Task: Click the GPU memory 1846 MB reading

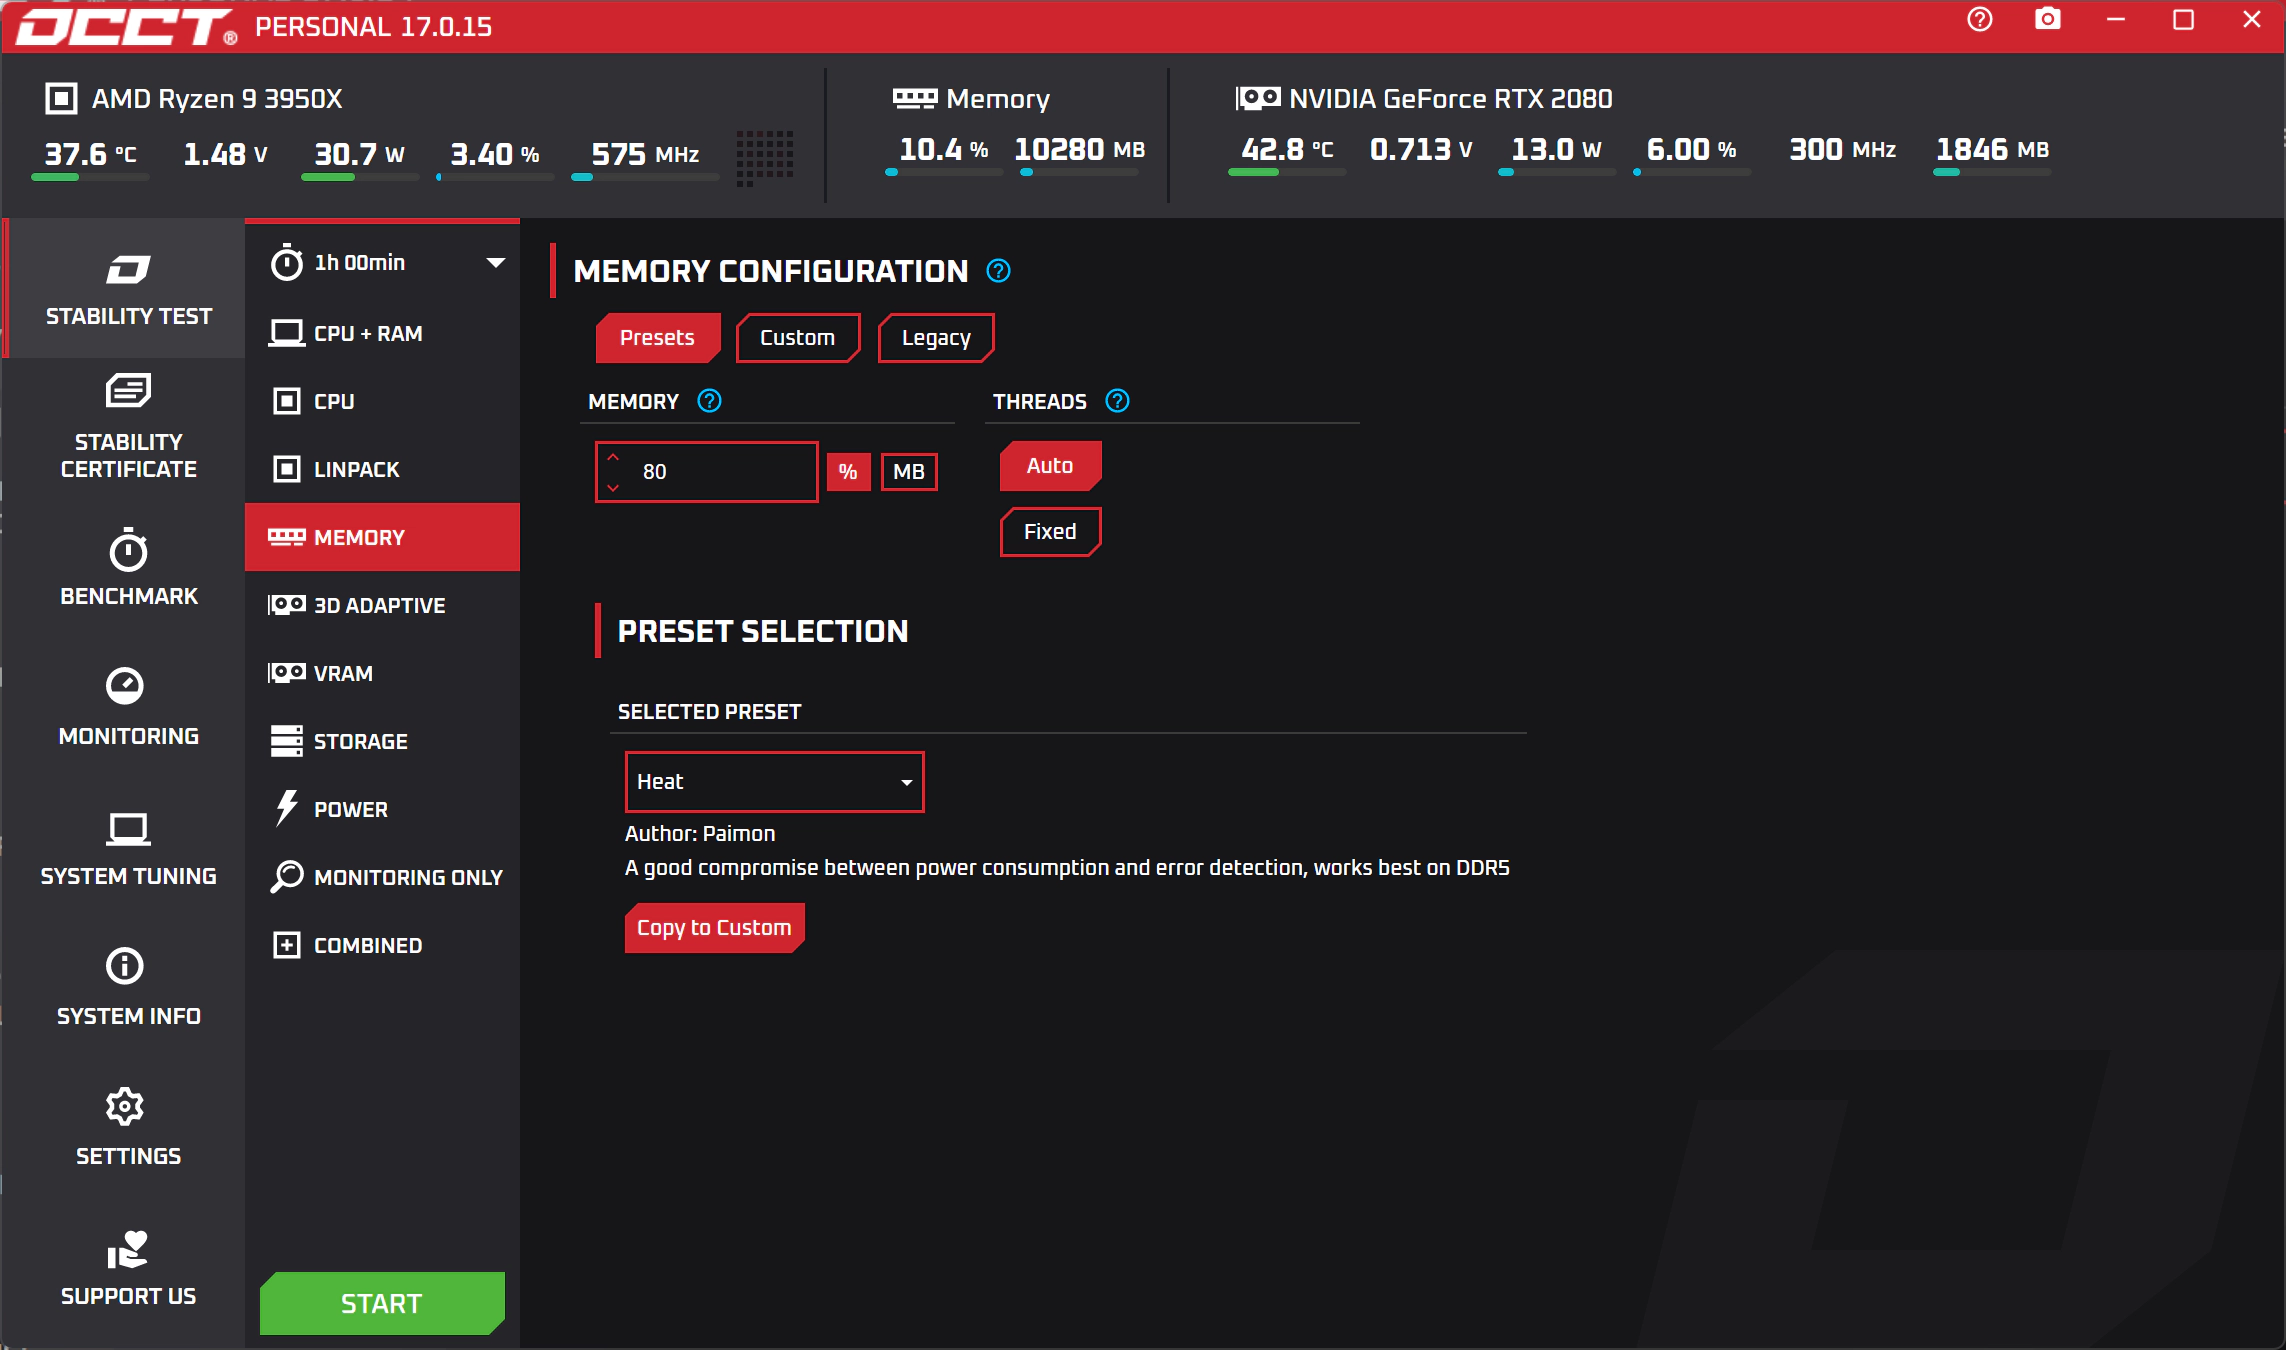Action: (1992, 149)
